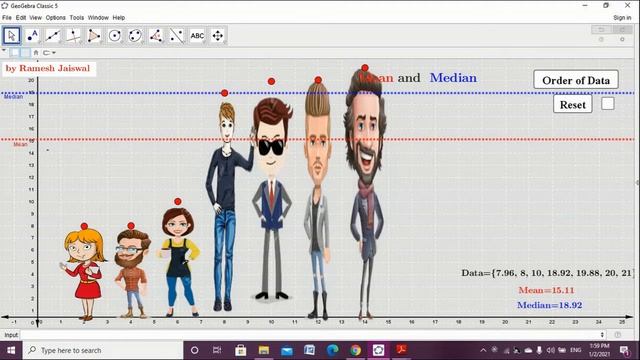Click the red point above the bearded man with glasses
The height and width of the screenshot is (360, 640).
(x=131, y=226)
